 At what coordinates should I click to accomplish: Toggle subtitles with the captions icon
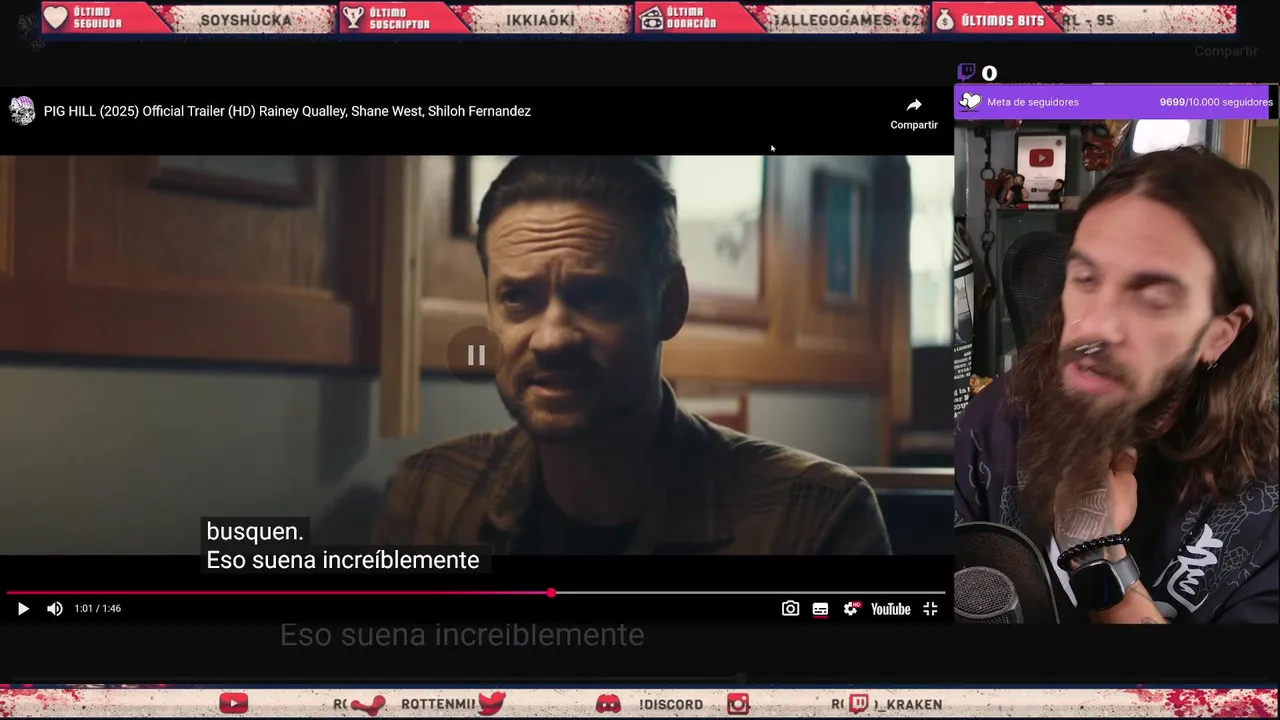(x=820, y=609)
